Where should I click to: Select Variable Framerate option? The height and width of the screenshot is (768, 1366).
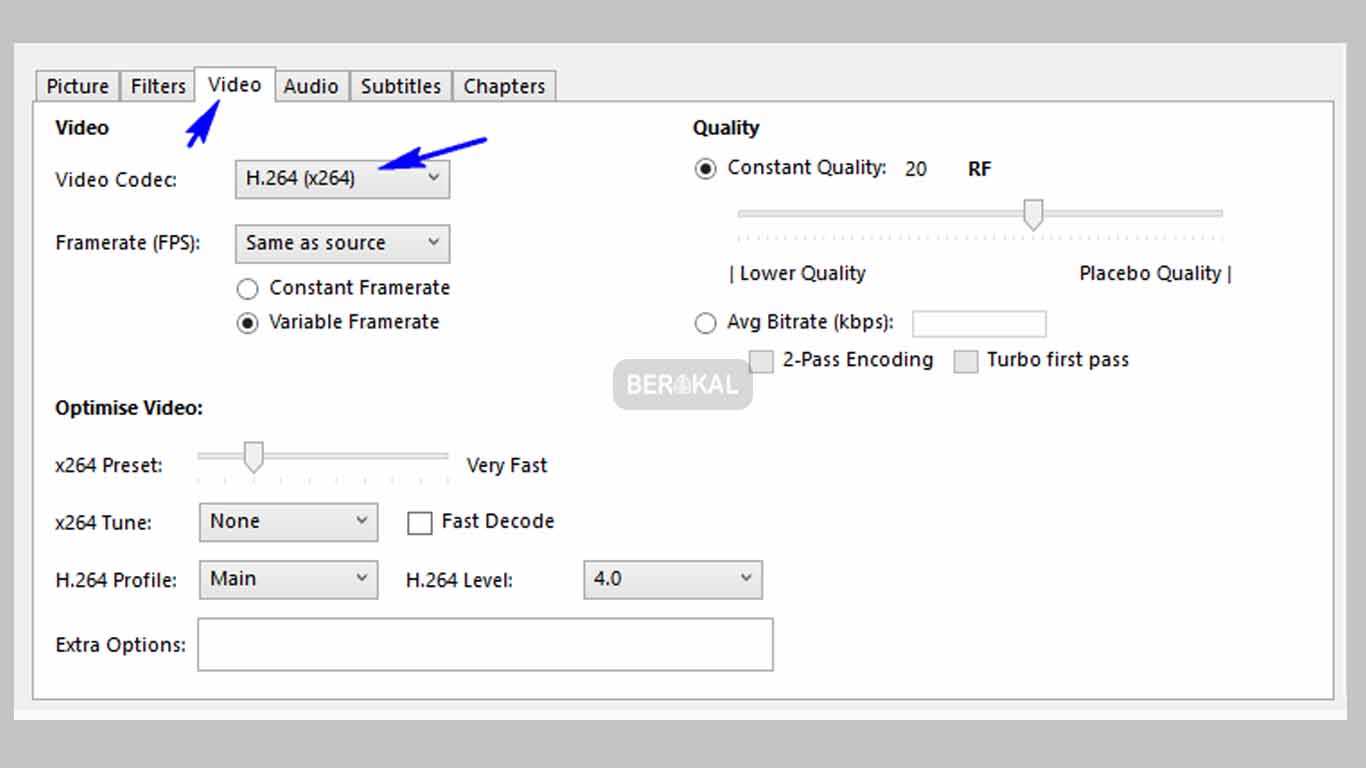247,322
